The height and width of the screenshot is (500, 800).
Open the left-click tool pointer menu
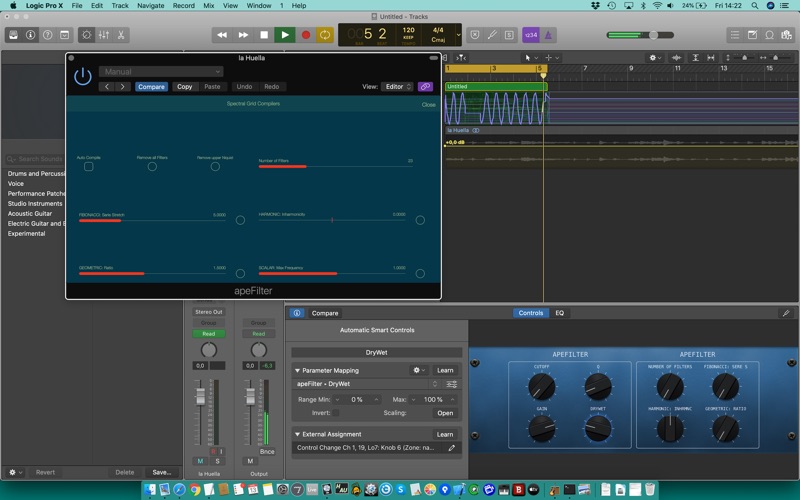tap(531, 58)
